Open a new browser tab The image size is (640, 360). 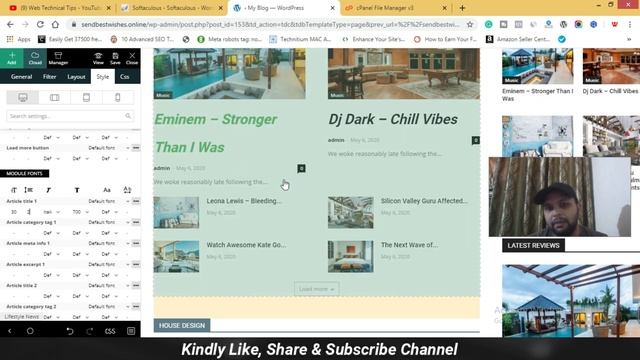[462, 8]
